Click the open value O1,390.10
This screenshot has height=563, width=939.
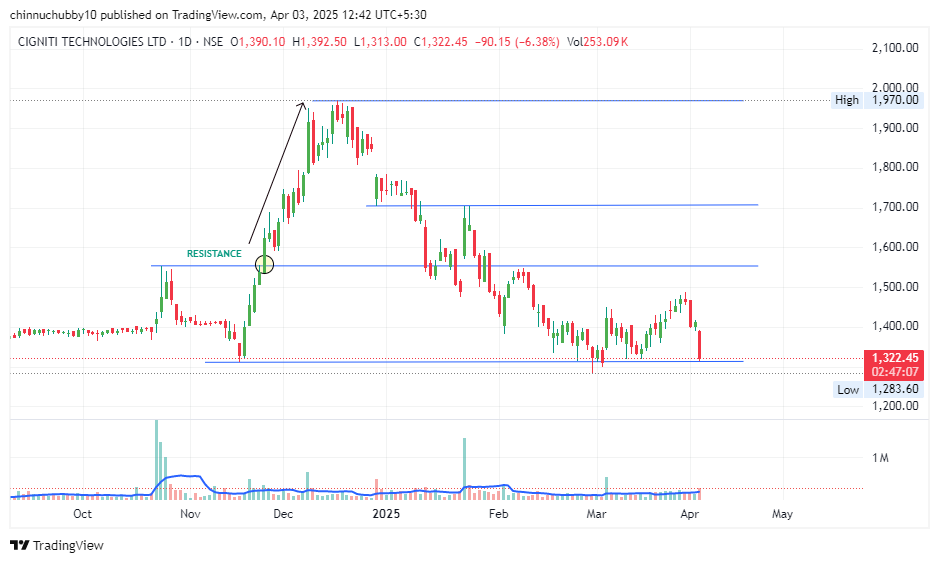tap(258, 42)
